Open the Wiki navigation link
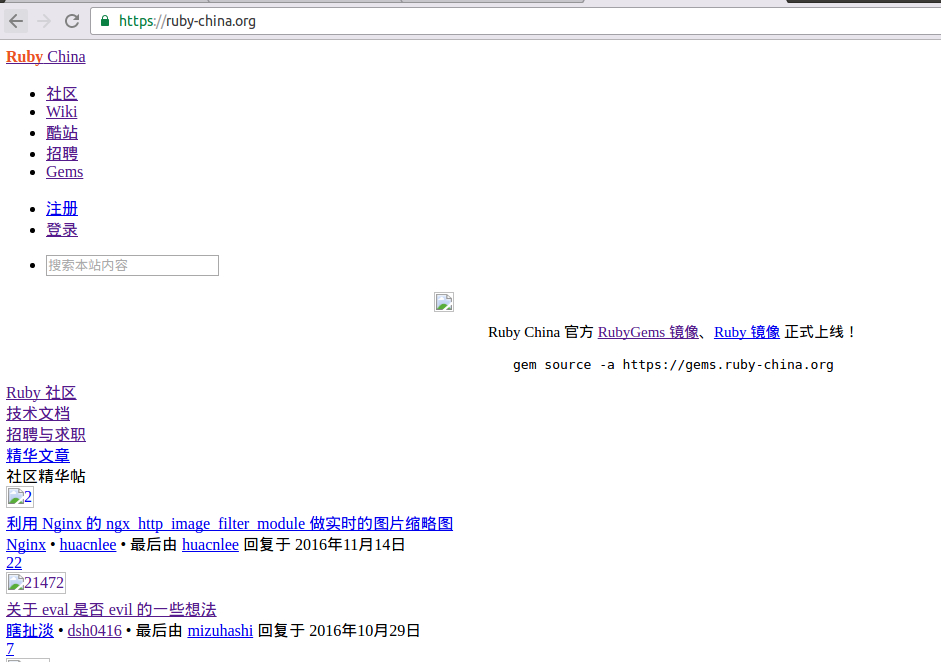The width and height of the screenshot is (941, 662). 61,112
